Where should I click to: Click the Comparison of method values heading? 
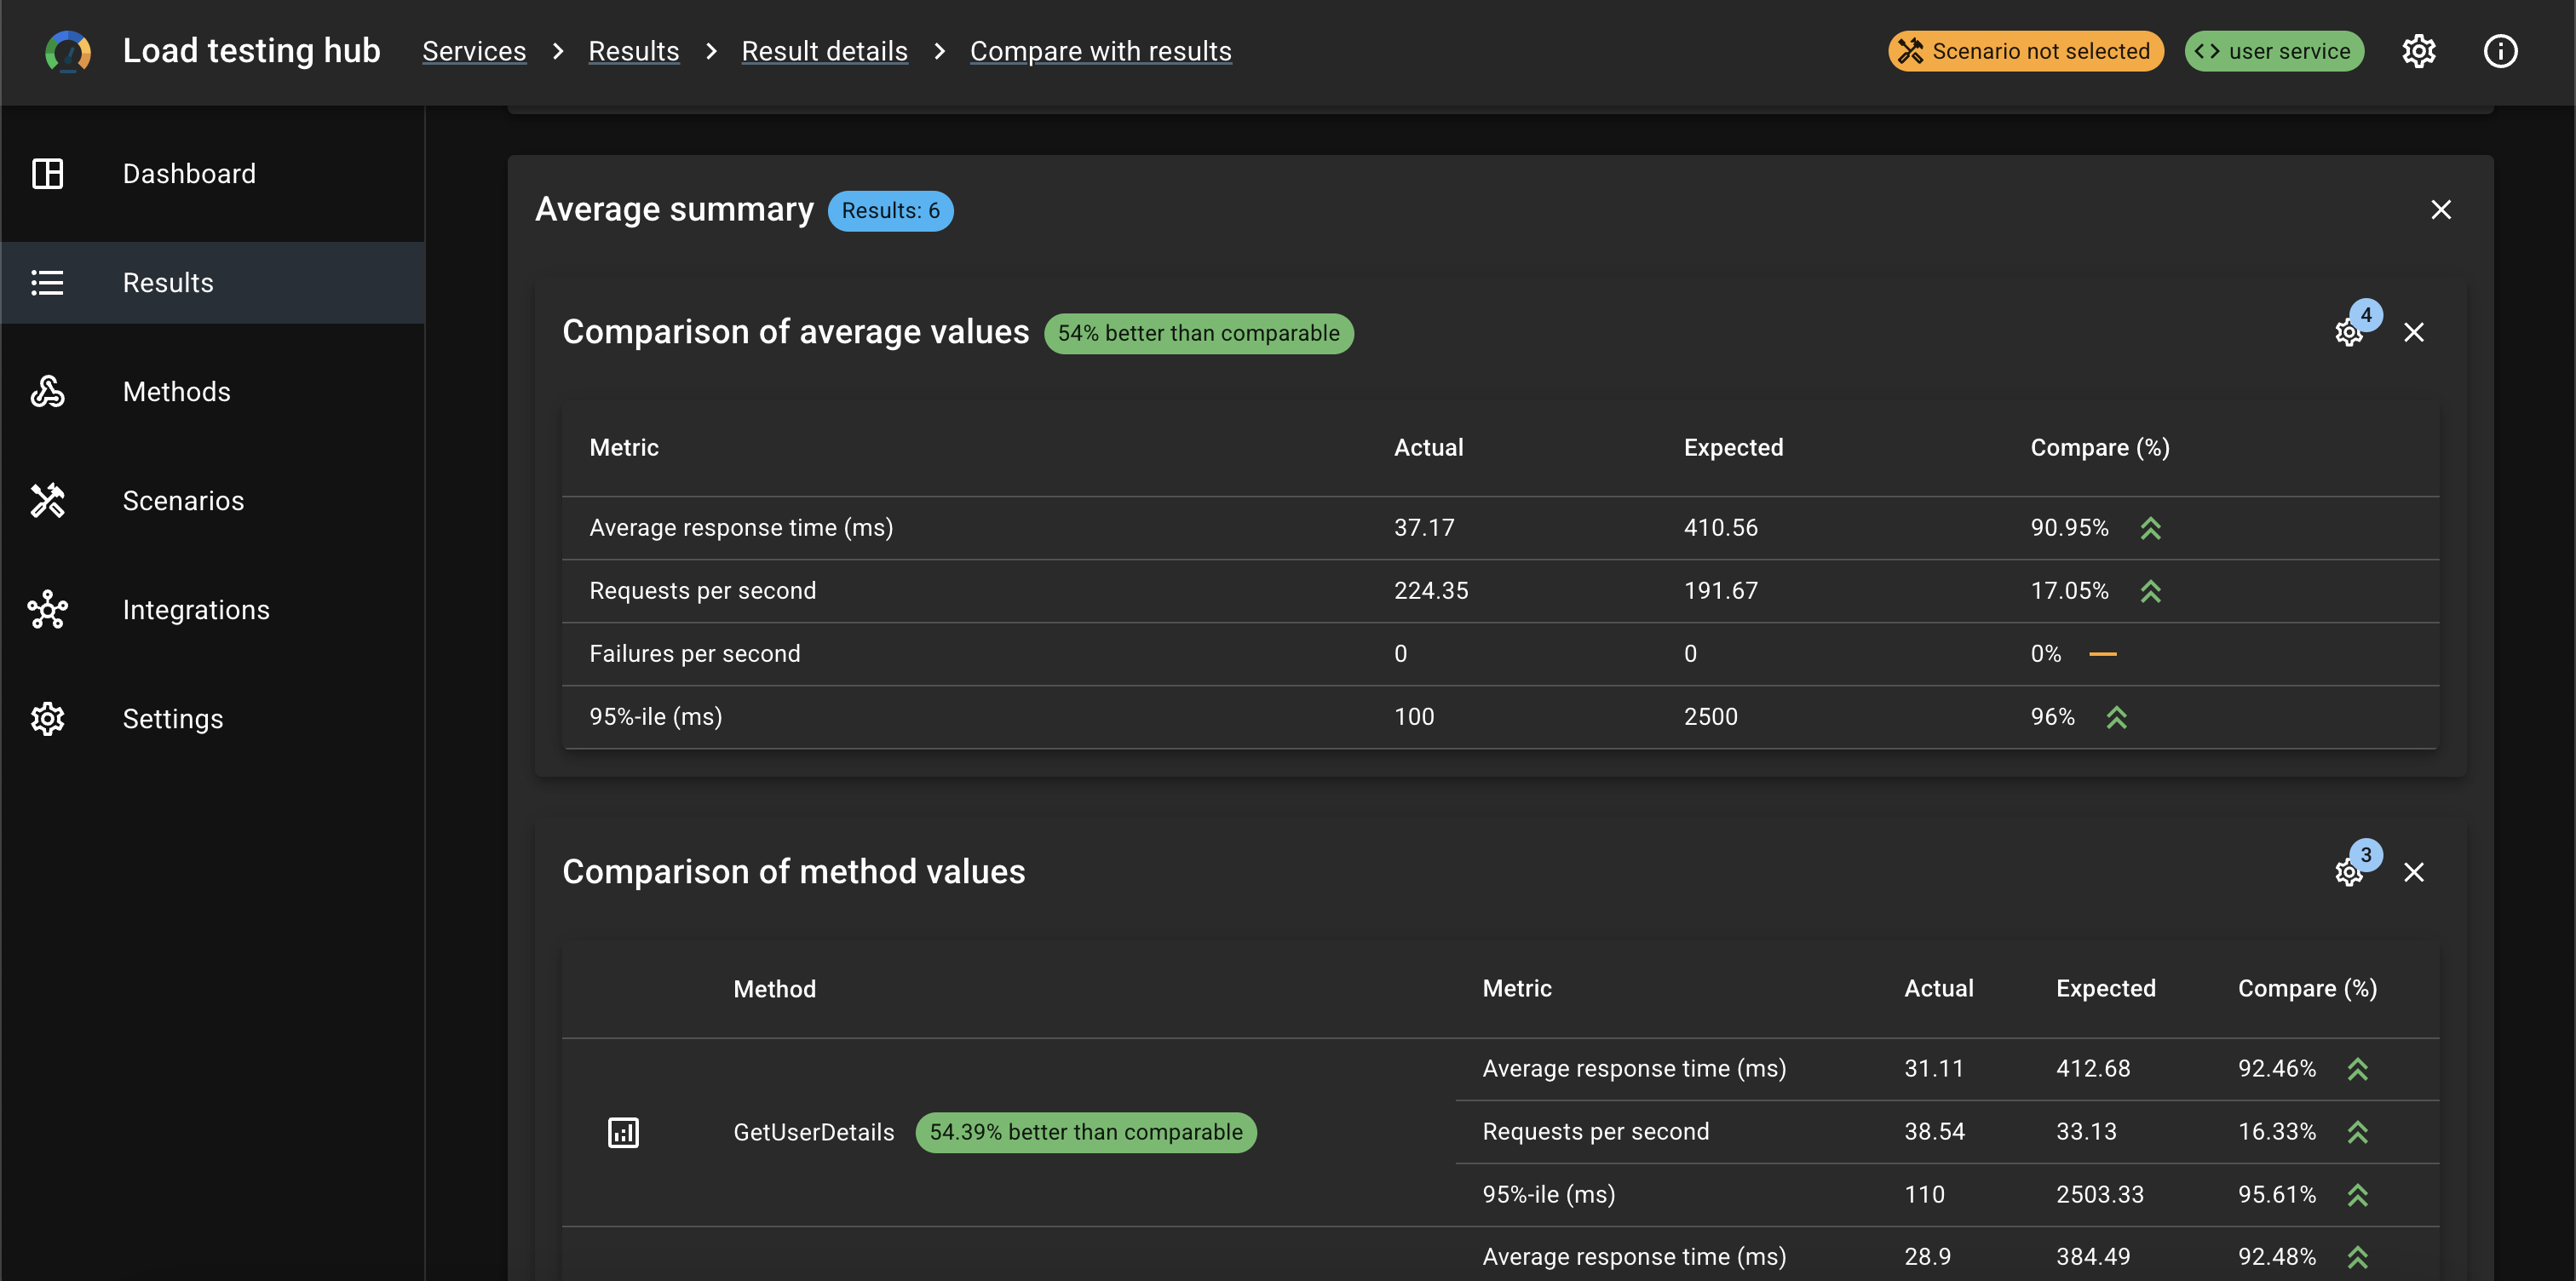793,872
